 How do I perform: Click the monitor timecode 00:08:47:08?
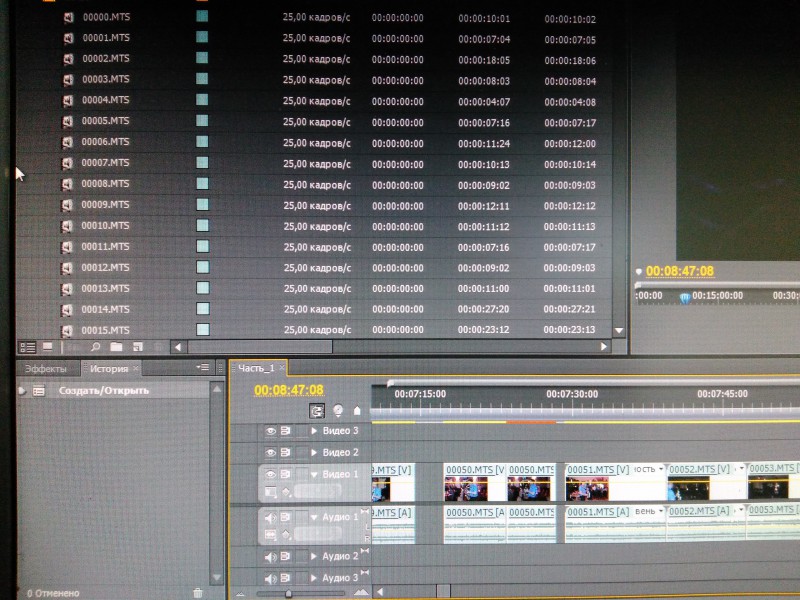click(680, 271)
